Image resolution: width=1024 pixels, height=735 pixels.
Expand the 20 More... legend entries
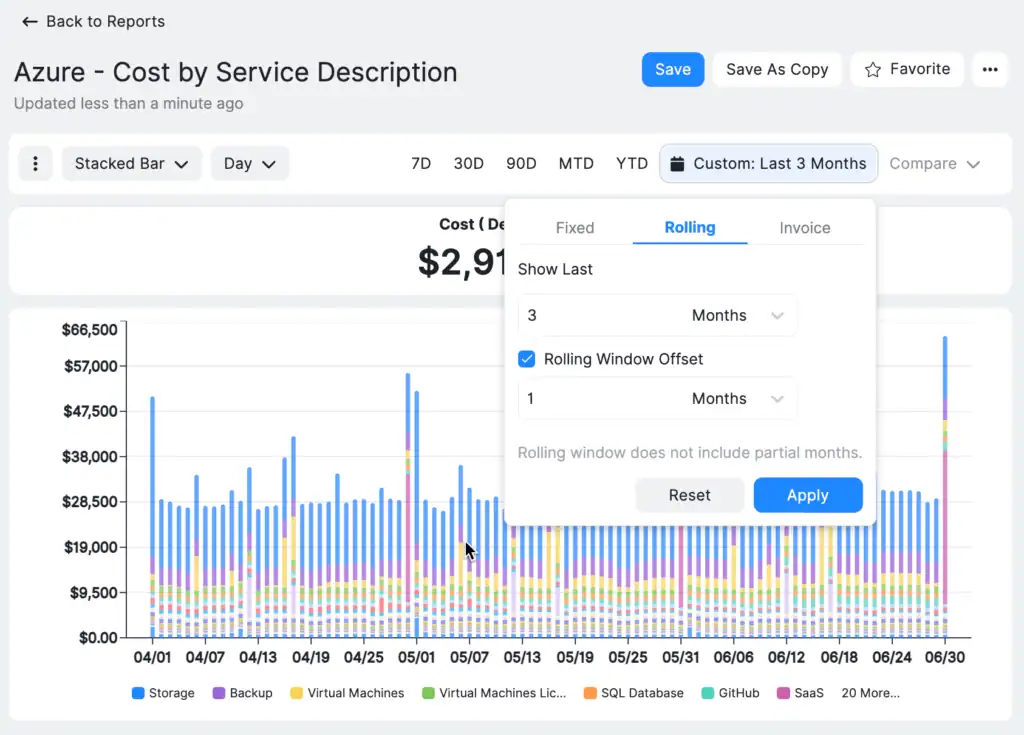(870, 693)
